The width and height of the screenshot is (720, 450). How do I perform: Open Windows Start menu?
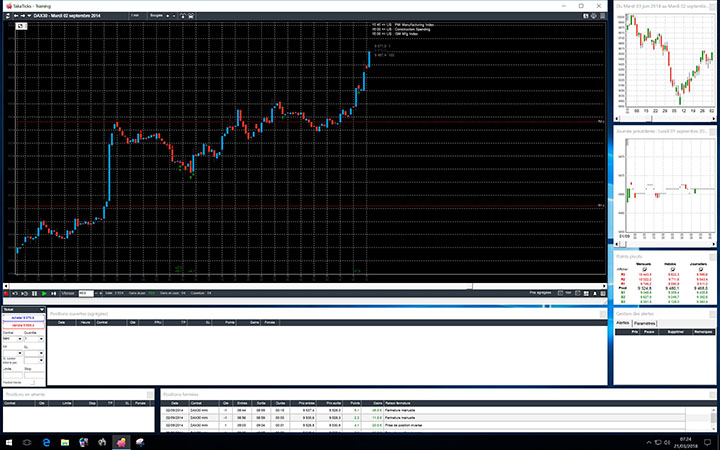point(9,442)
